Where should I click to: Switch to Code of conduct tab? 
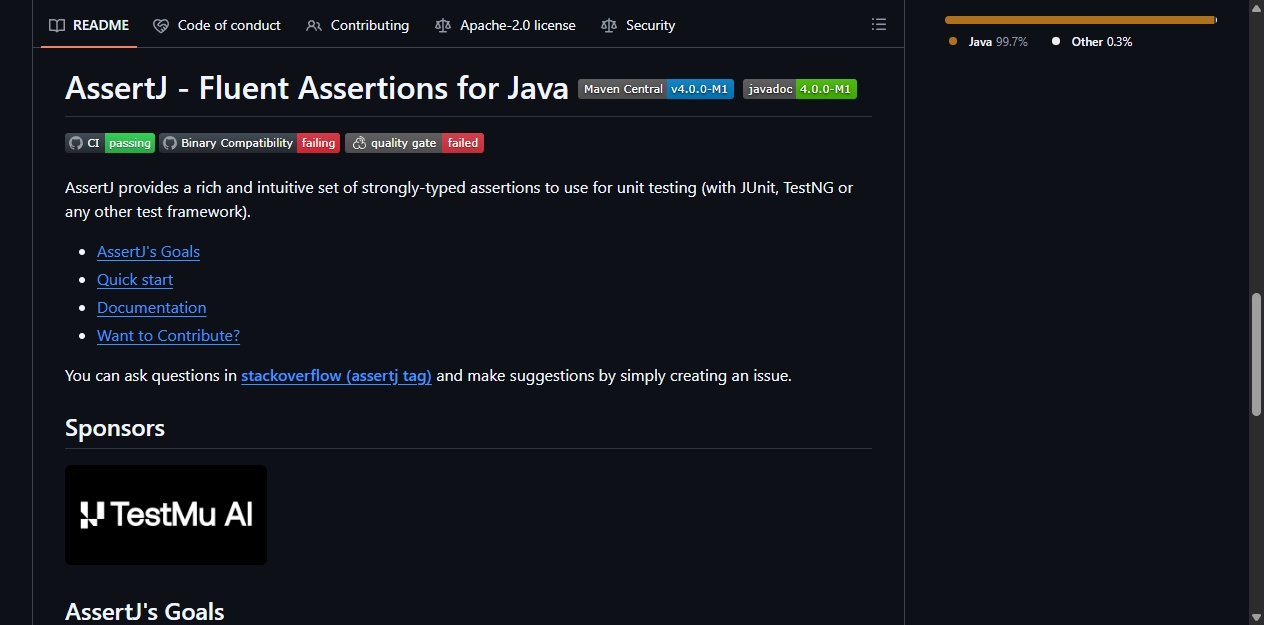[x=217, y=25]
